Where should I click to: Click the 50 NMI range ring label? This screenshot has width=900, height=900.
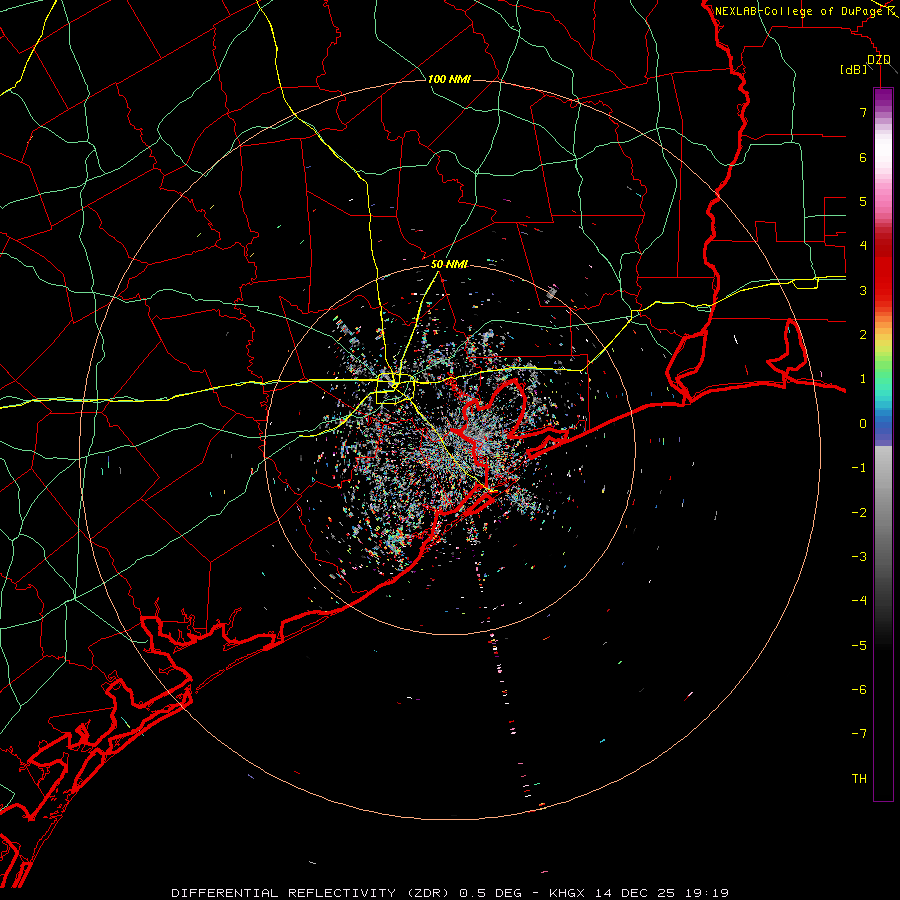point(449,264)
